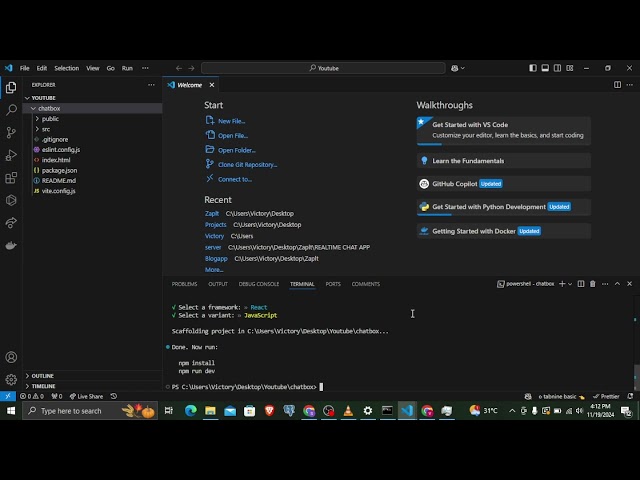Click New File link
640x480 pixels.
[231, 121]
